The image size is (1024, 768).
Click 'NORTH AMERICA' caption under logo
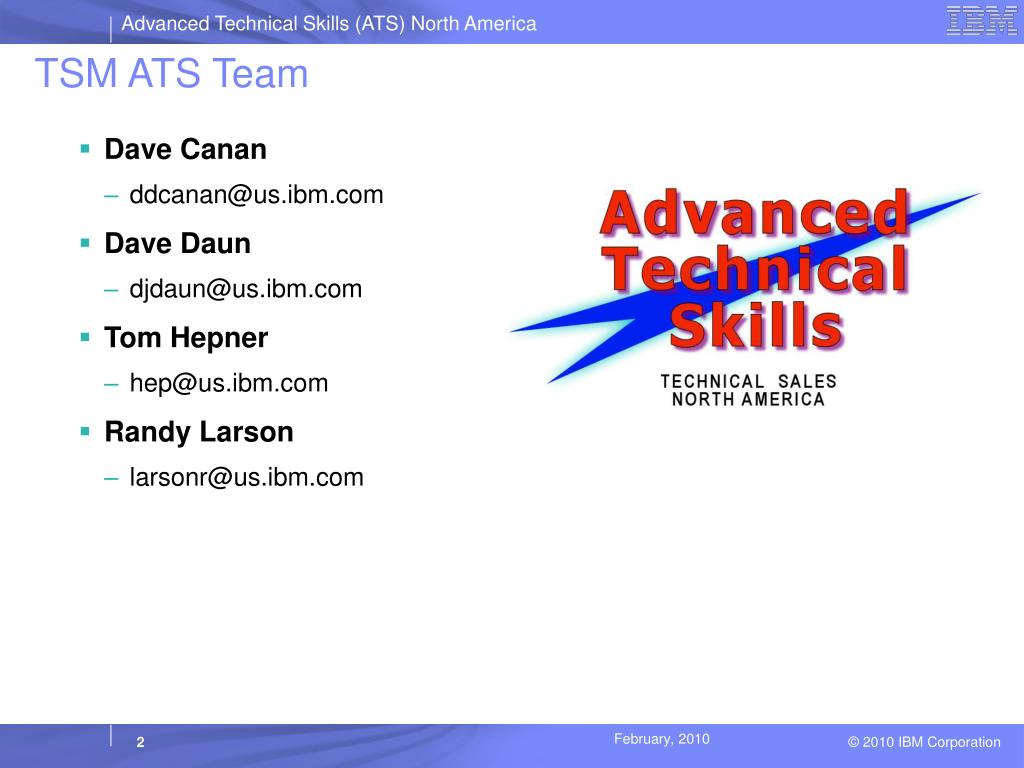click(x=748, y=399)
